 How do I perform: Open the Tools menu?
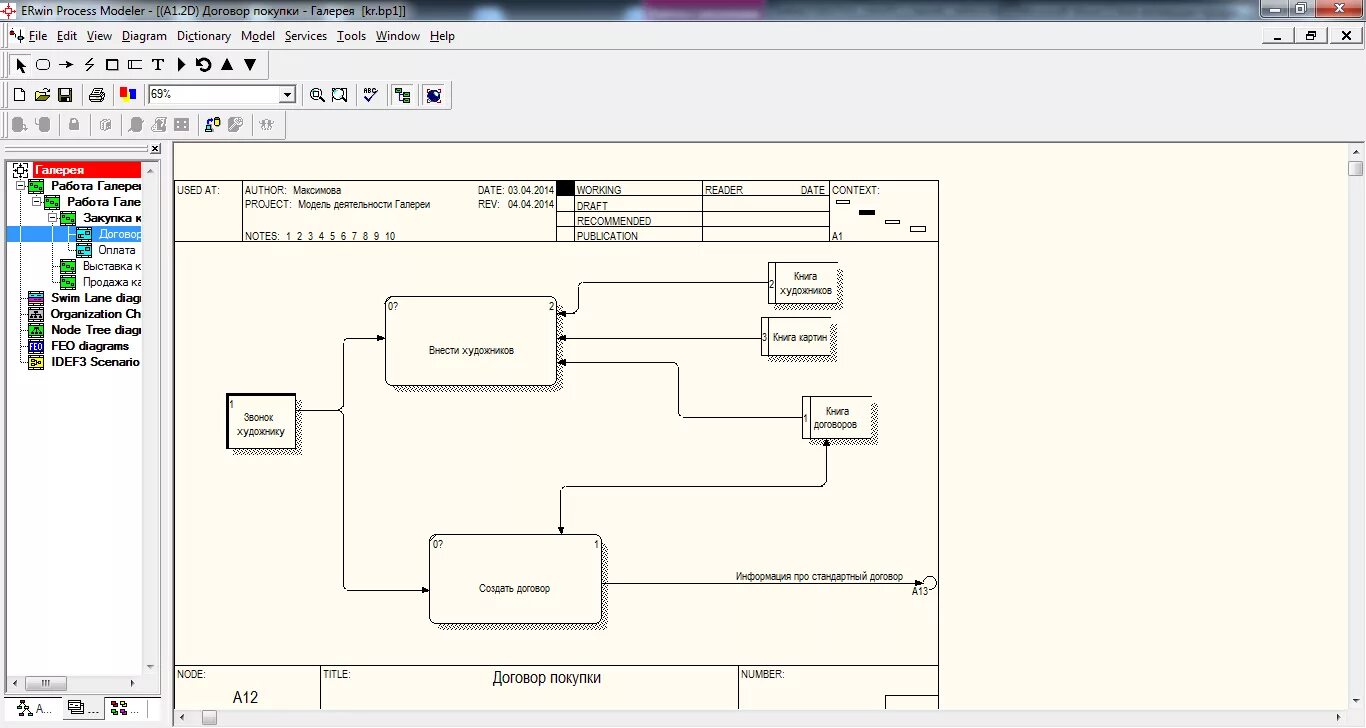pyautogui.click(x=351, y=36)
